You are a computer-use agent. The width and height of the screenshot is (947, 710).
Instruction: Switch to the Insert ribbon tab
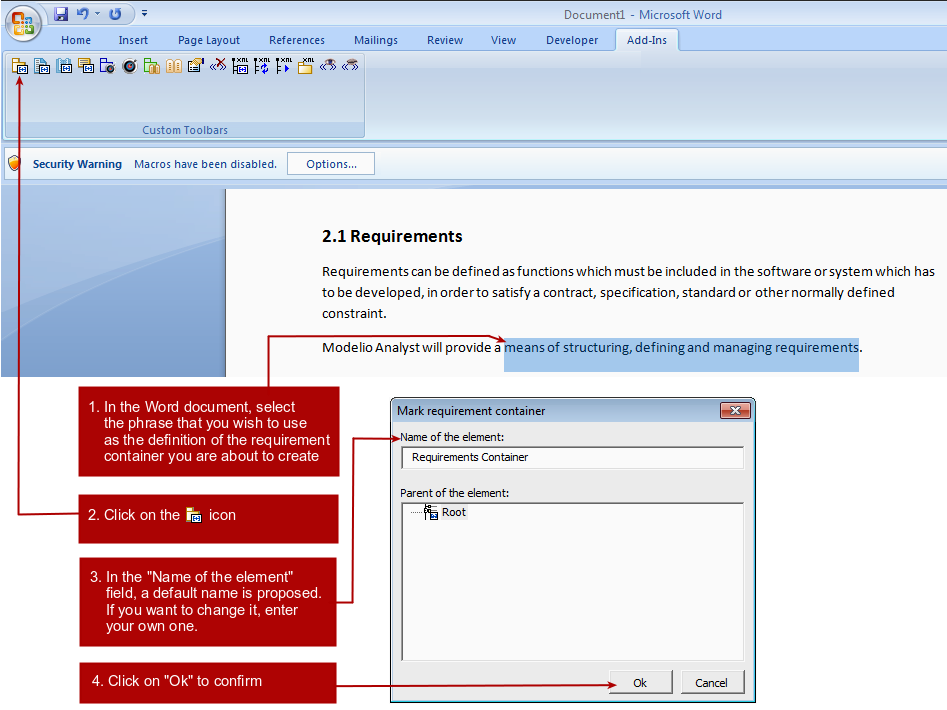click(x=133, y=40)
